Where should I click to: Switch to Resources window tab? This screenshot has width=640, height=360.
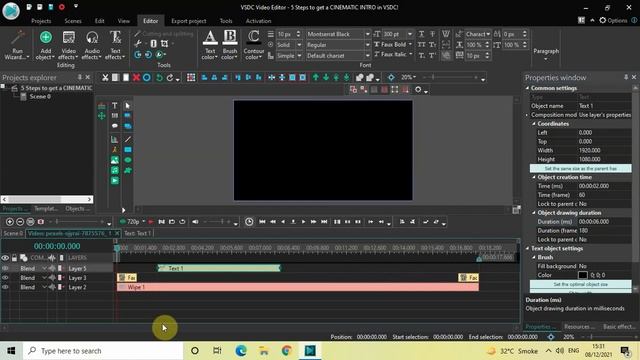pos(578,327)
